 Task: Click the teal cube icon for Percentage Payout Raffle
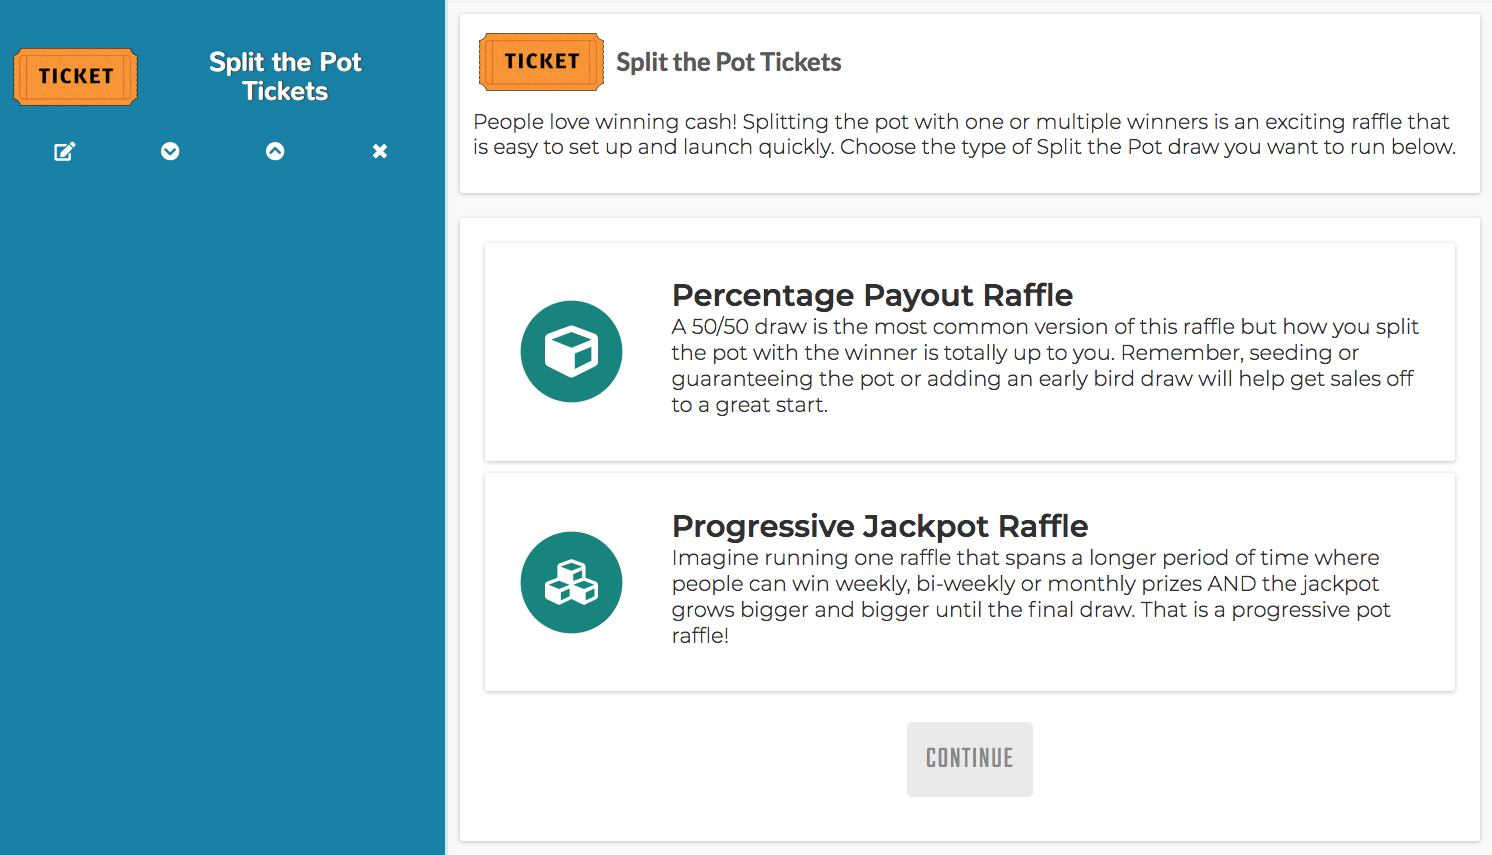click(571, 351)
